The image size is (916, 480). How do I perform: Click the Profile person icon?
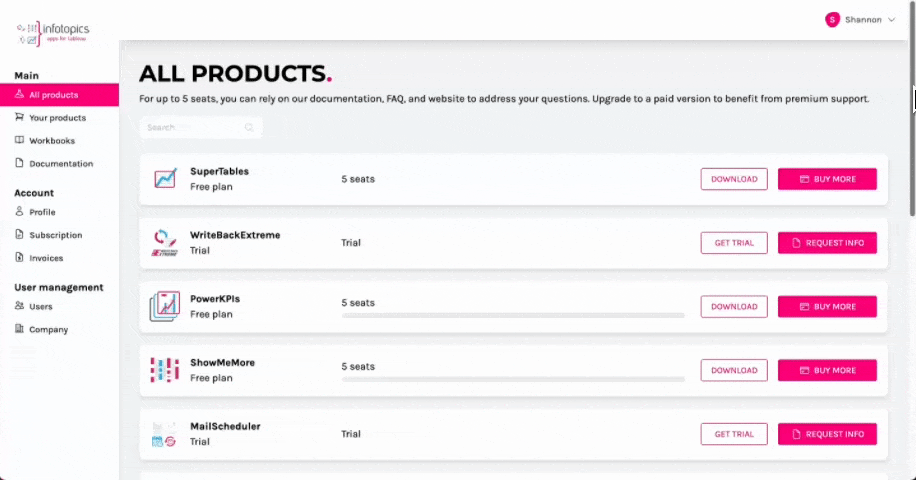click(19, 211)
